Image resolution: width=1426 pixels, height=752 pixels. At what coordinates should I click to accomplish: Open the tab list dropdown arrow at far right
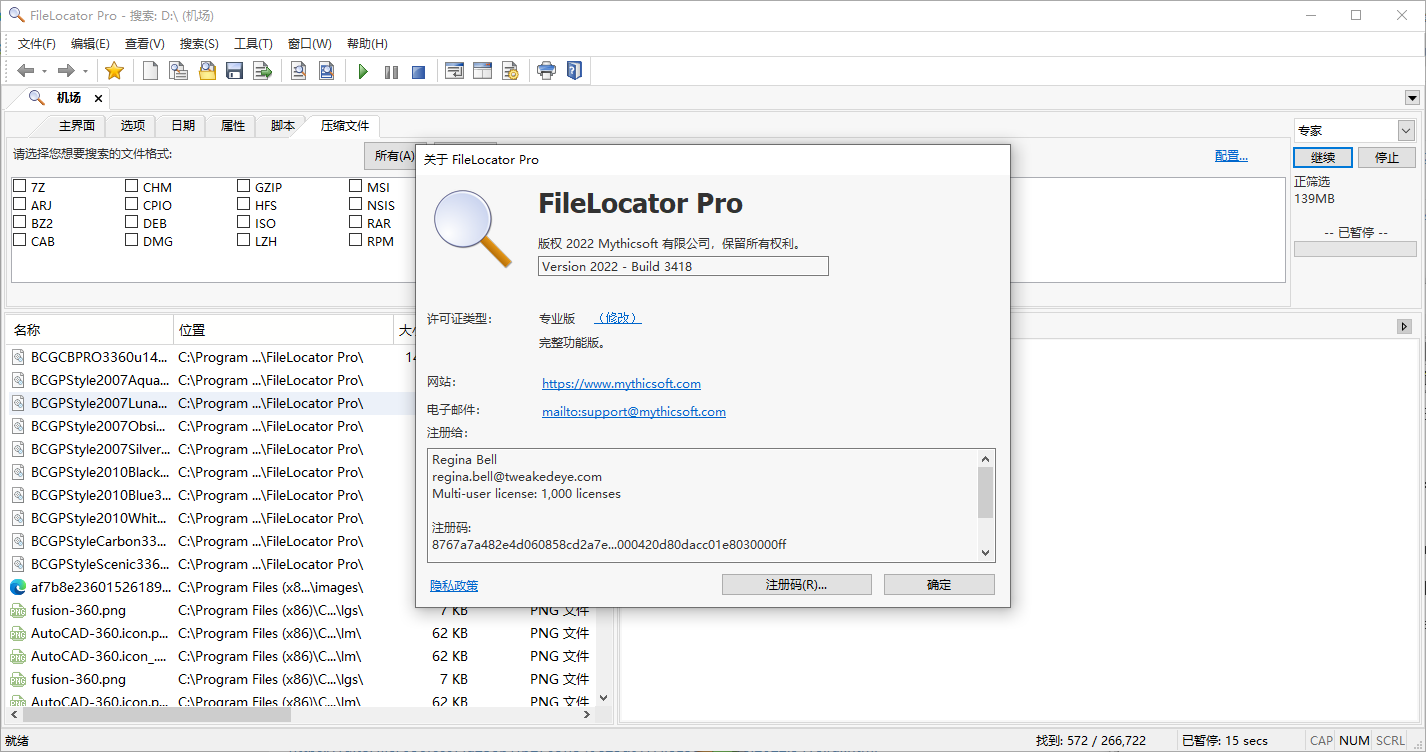1412,98
